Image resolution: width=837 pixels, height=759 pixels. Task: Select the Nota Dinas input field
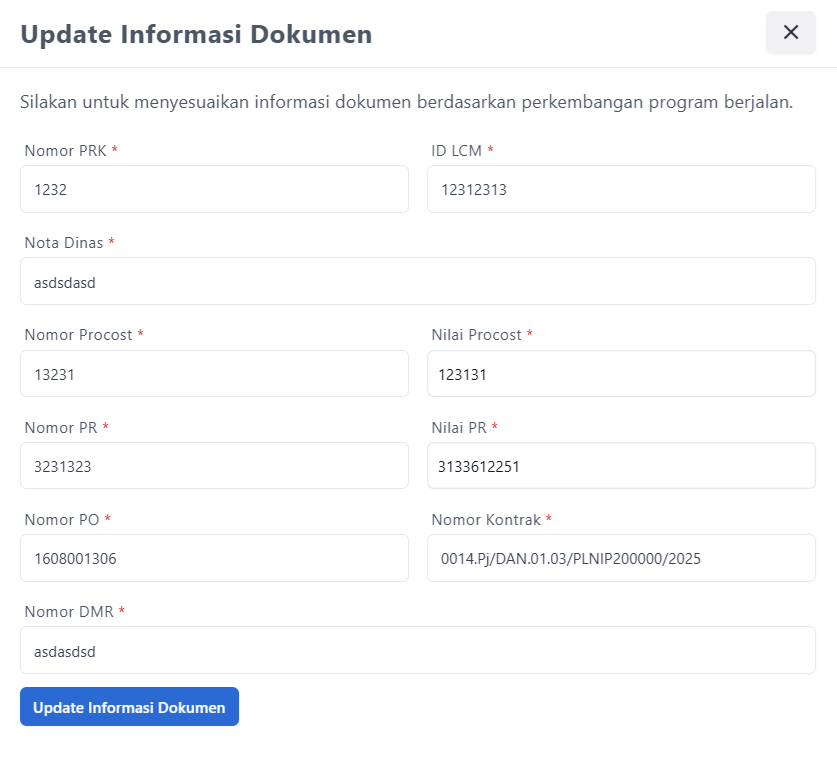click(417, 281)
